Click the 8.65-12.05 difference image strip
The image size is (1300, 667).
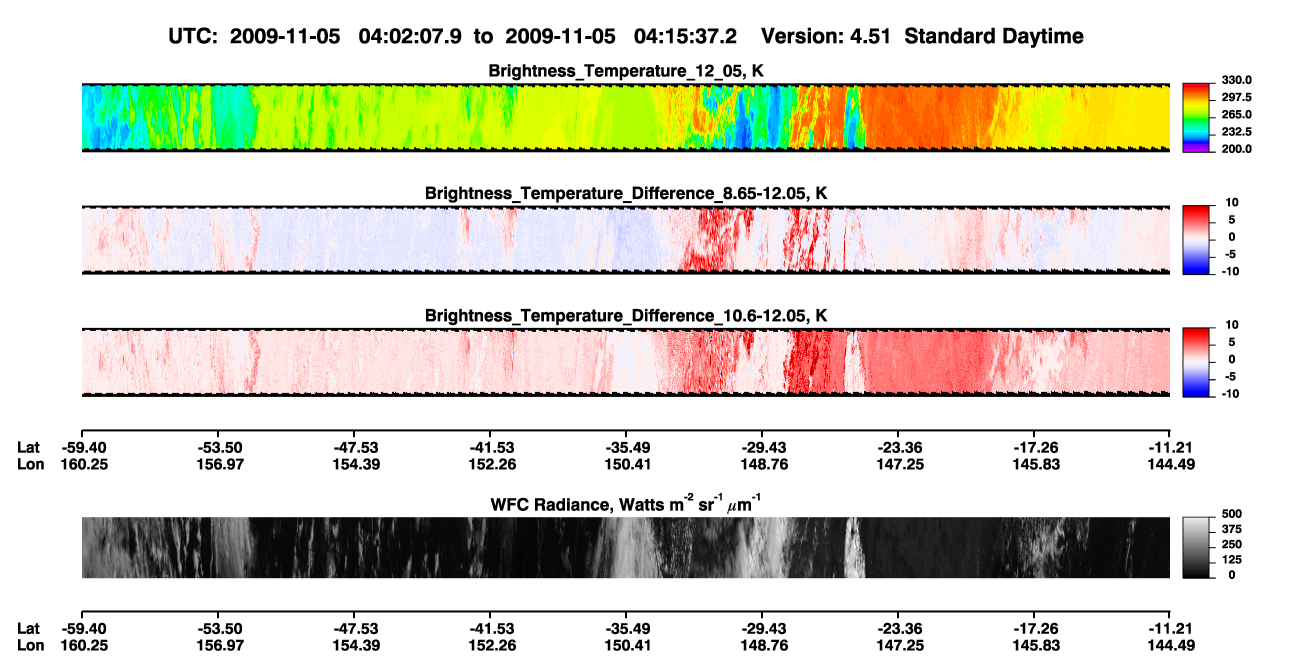(x=626, y=239)
